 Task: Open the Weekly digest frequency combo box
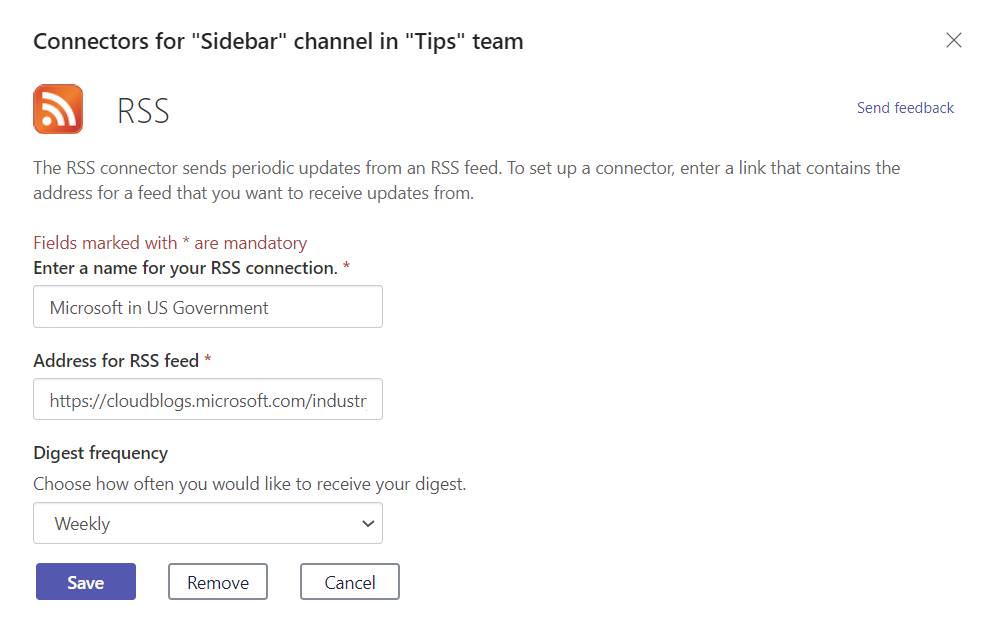(208, 523)
